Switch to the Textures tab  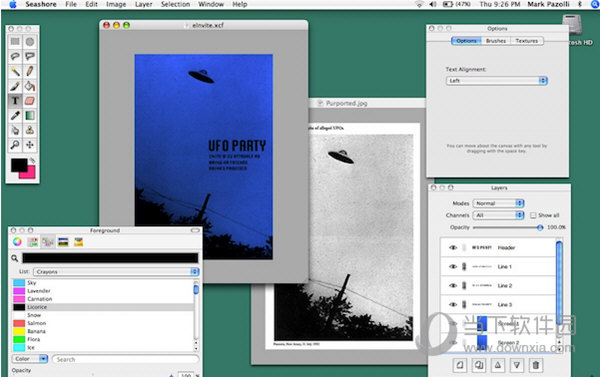pos(527,41)
